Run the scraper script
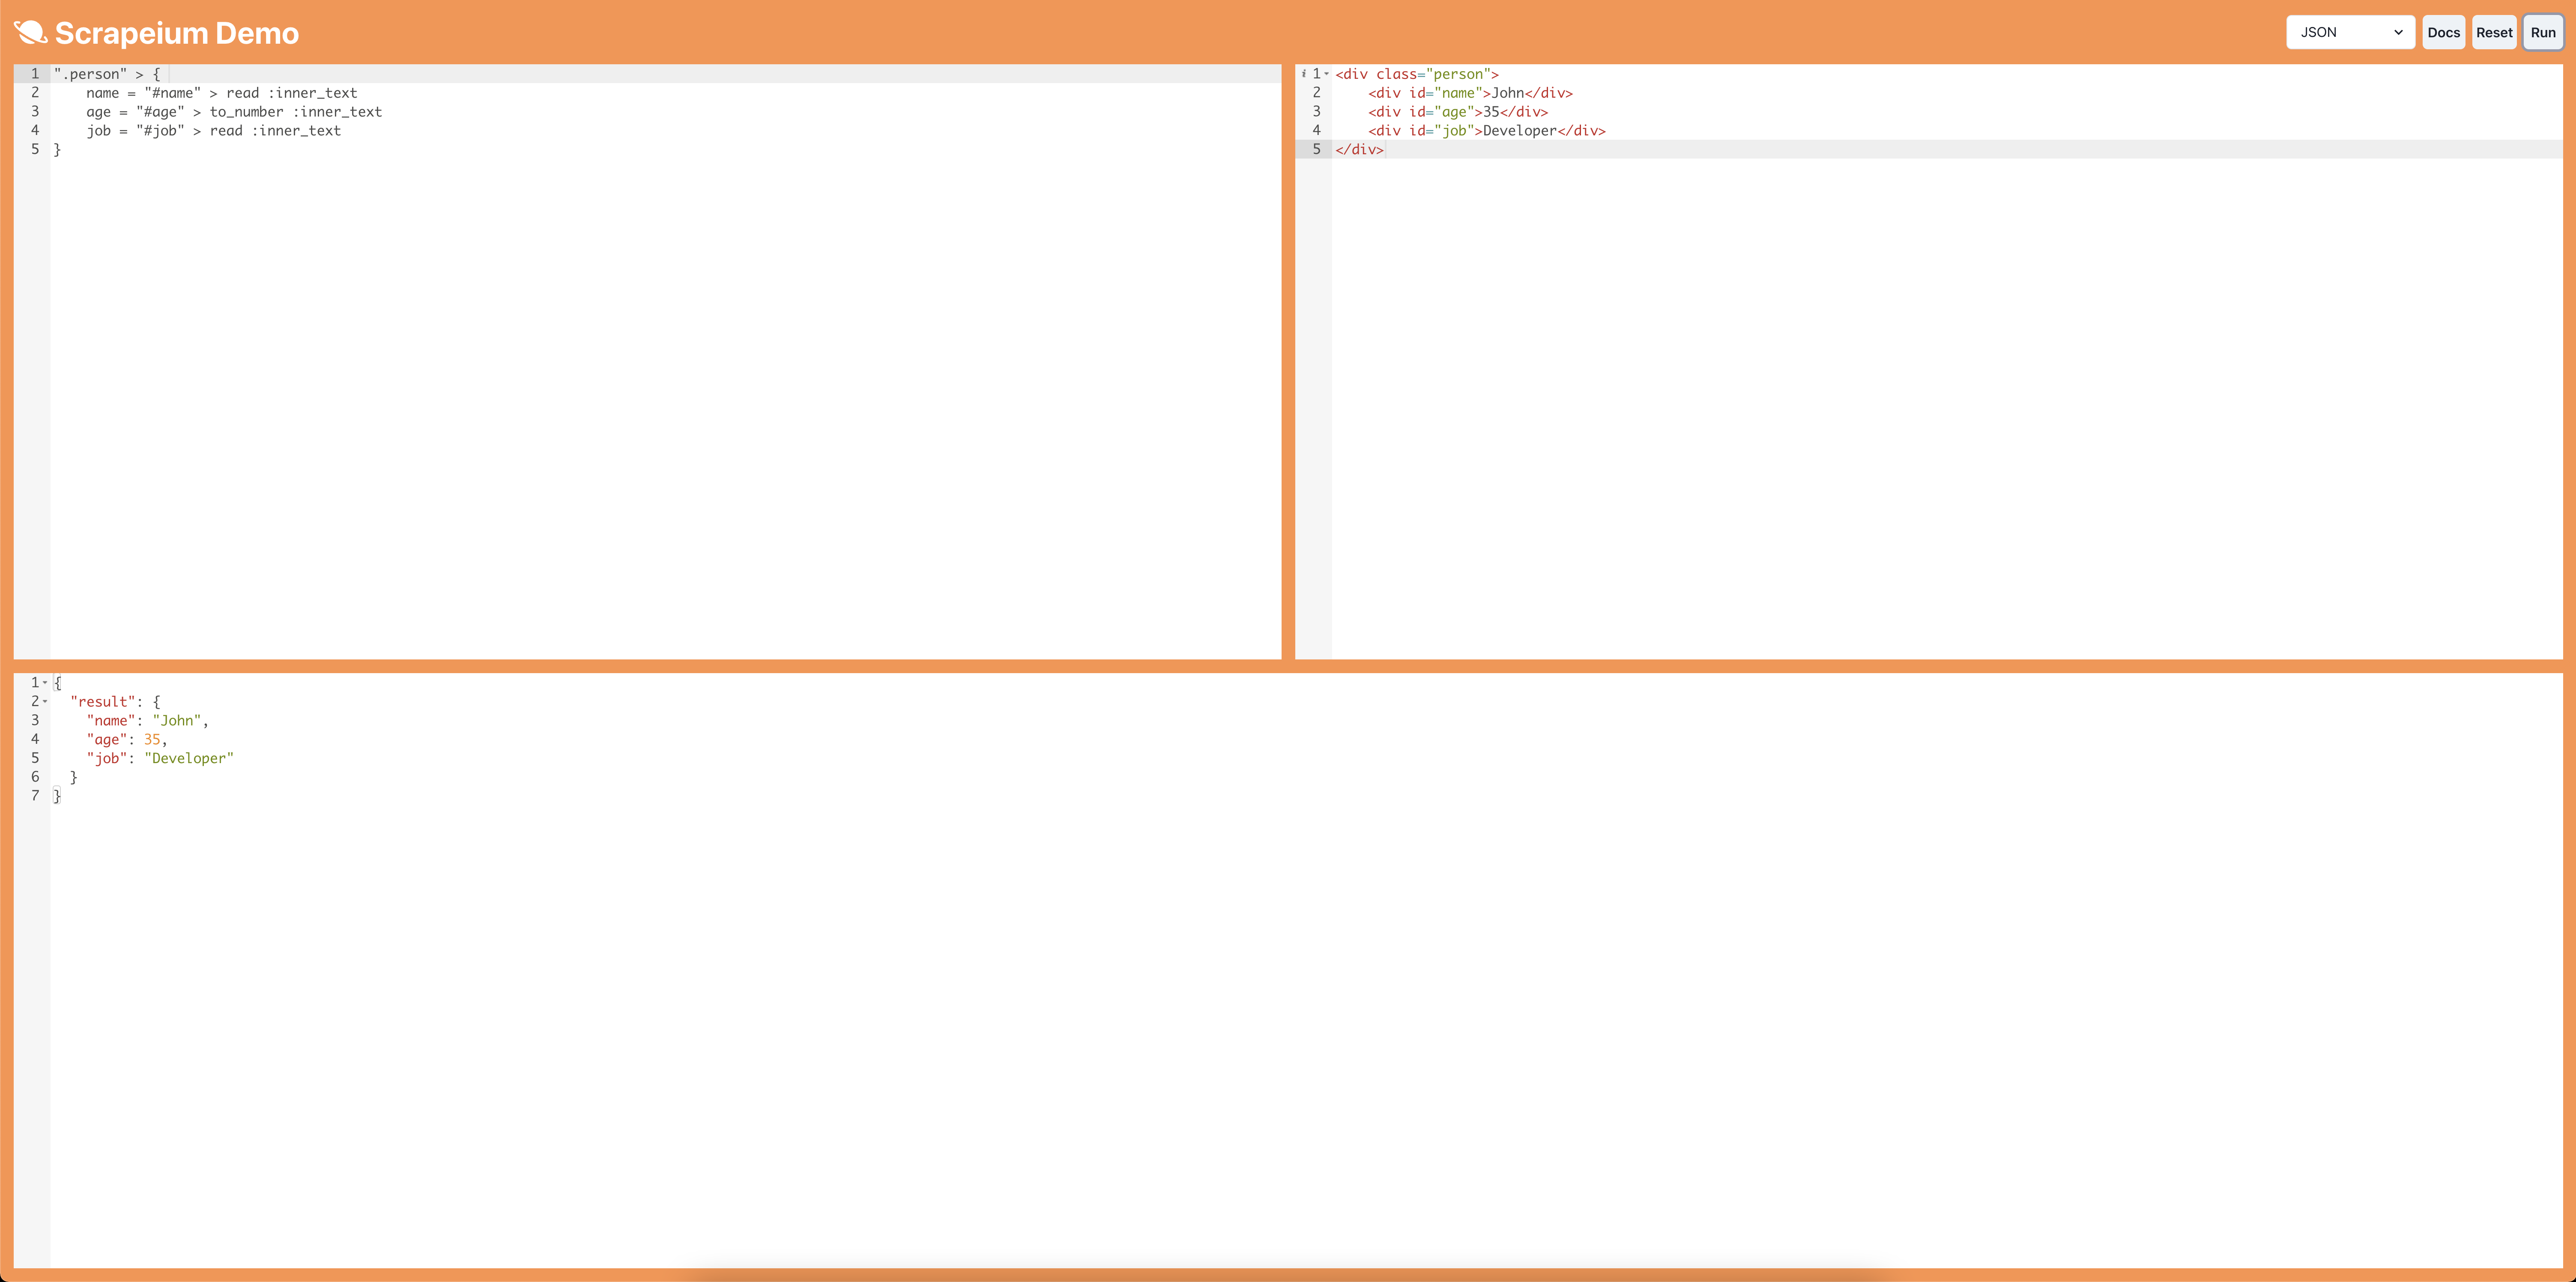Image resolution: width=2576 pixels, height=1282 pixels. [2543, 32]
